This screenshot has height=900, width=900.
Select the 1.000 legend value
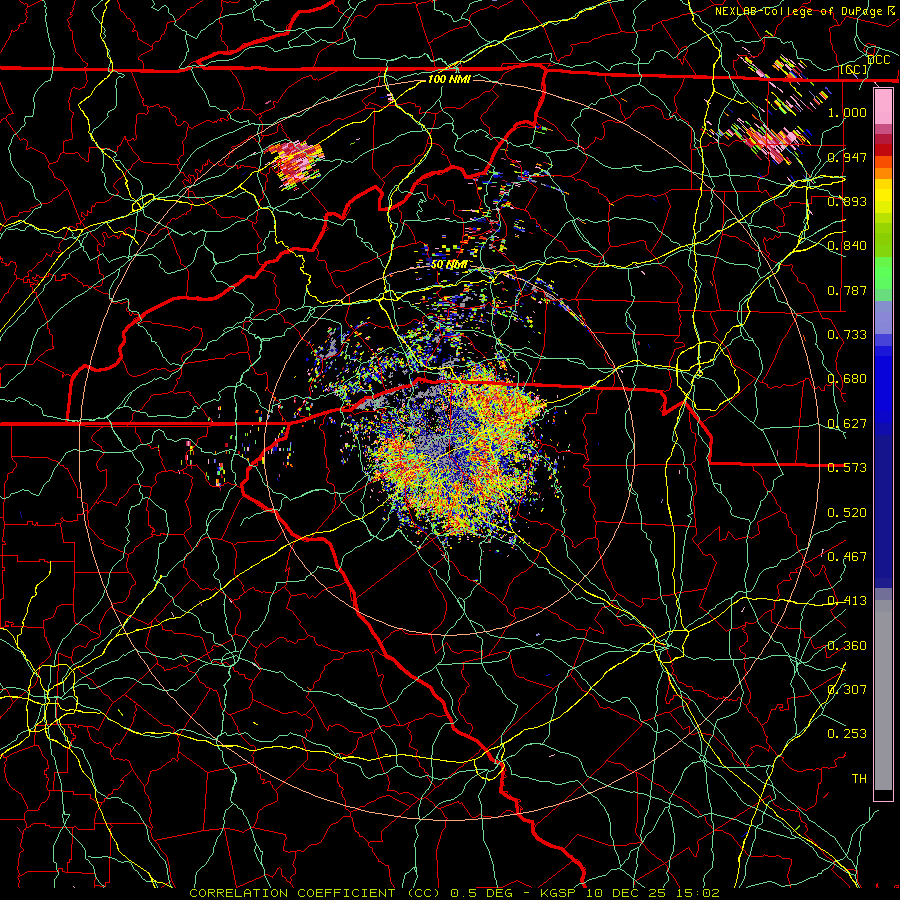click(x=847, y=112)
